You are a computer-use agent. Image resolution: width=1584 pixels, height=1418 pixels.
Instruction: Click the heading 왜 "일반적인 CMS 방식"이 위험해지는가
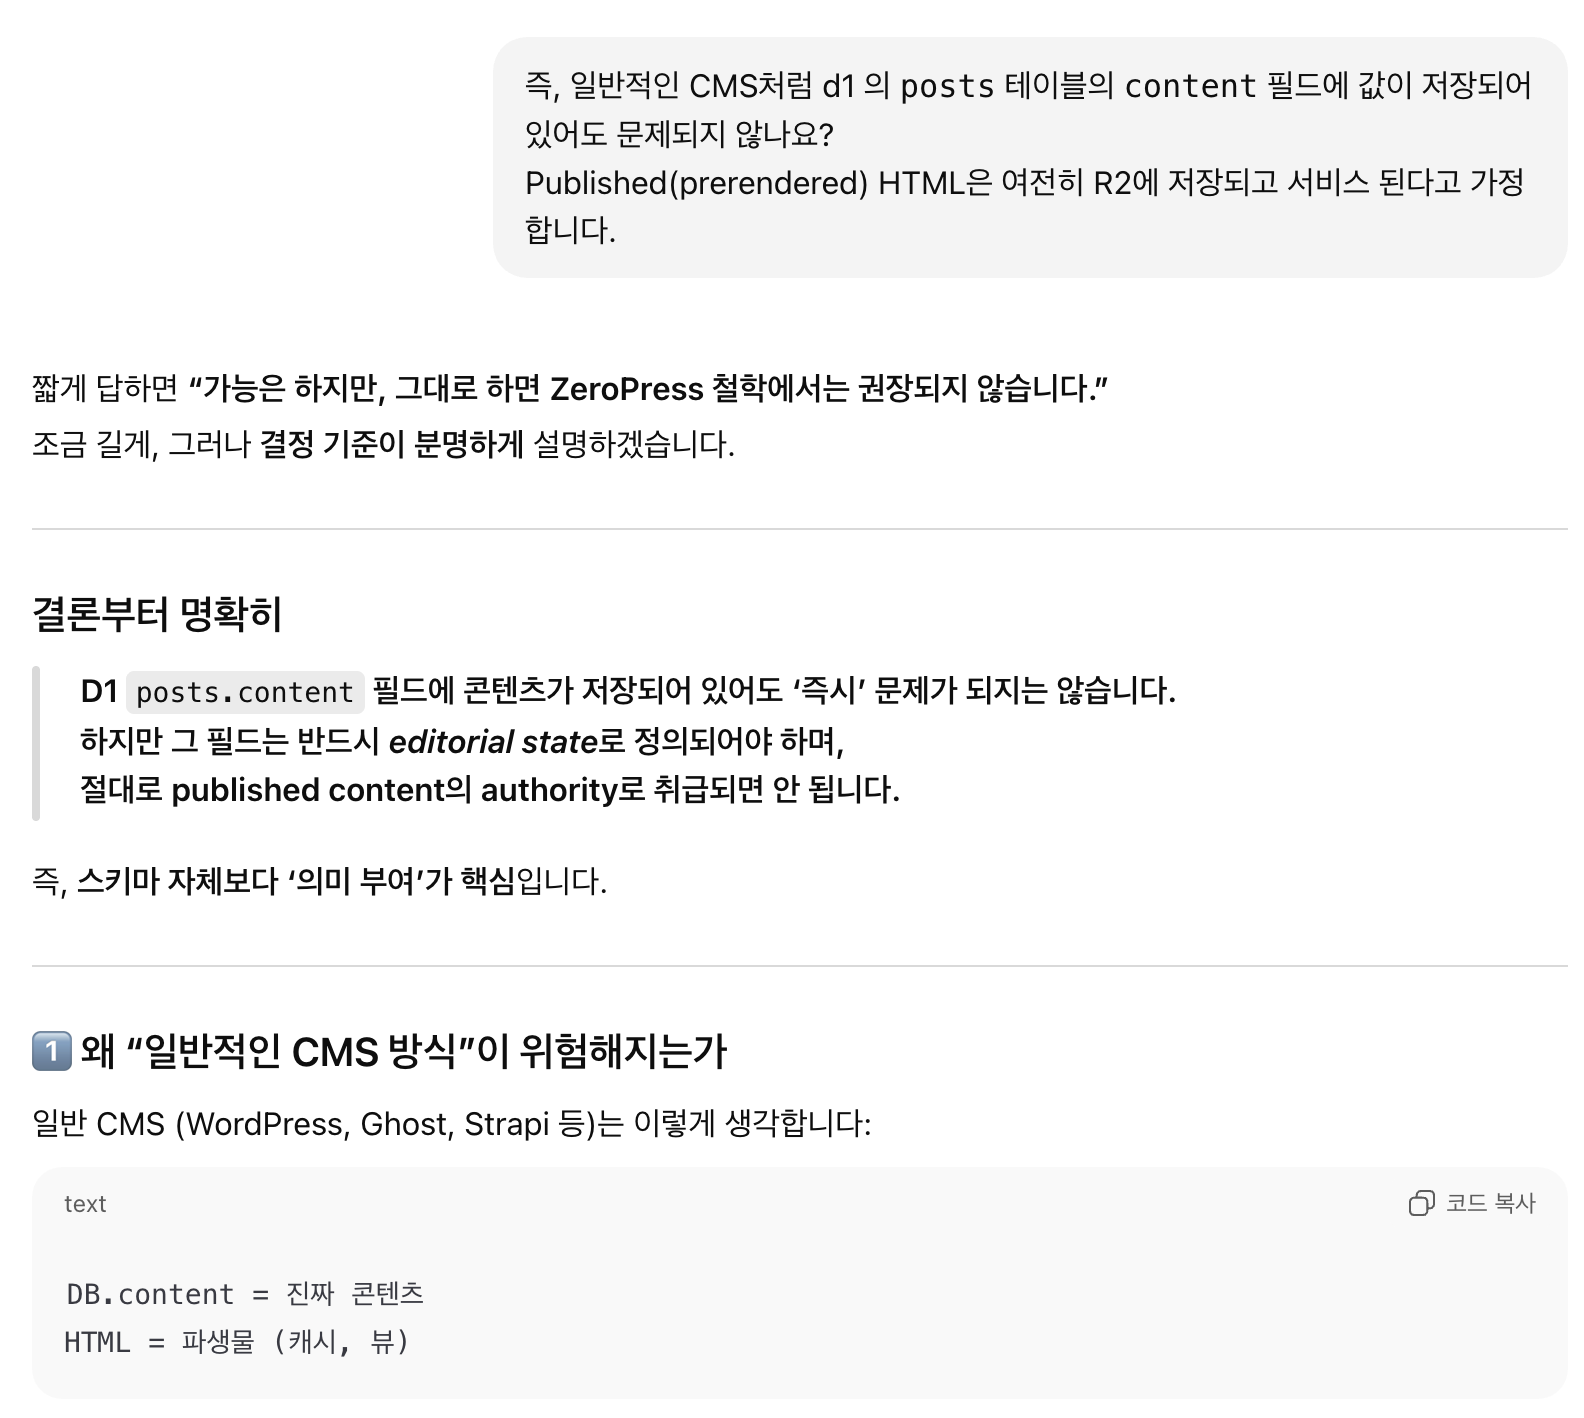click(403, 1051)
